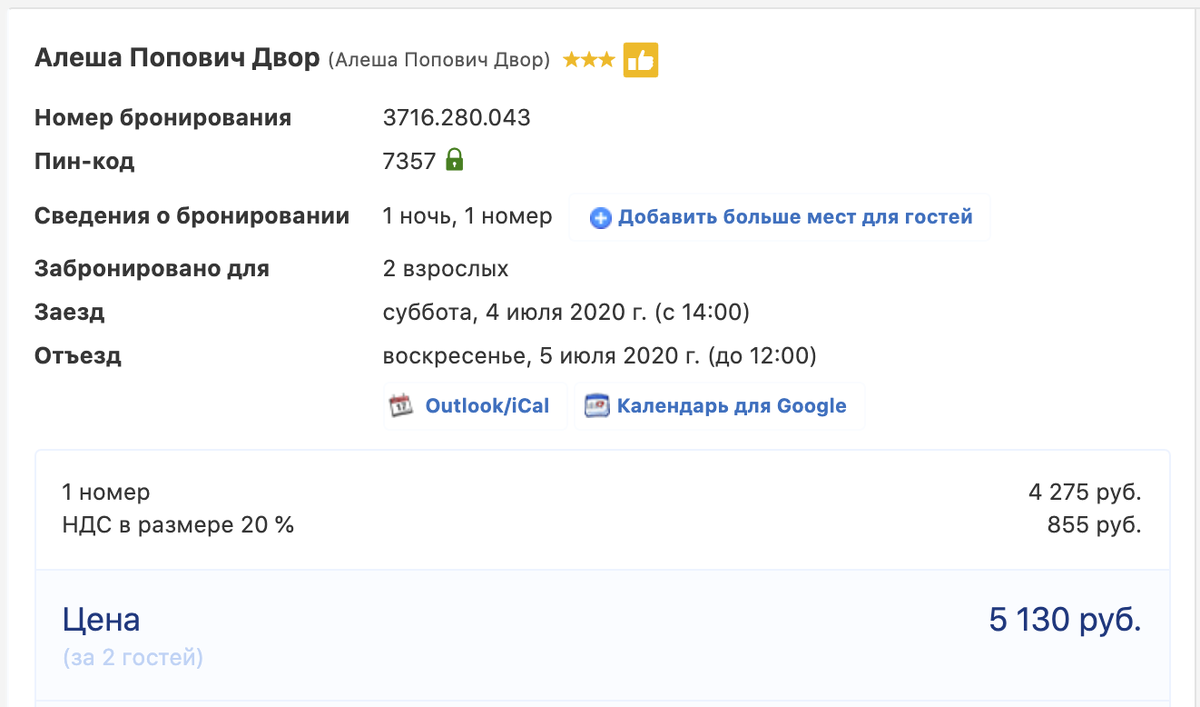Click the three-star hotel rating
Image resolution: width=1200 pixels, height=707 pixels.
pyautogui.click(x=588, y=60)
